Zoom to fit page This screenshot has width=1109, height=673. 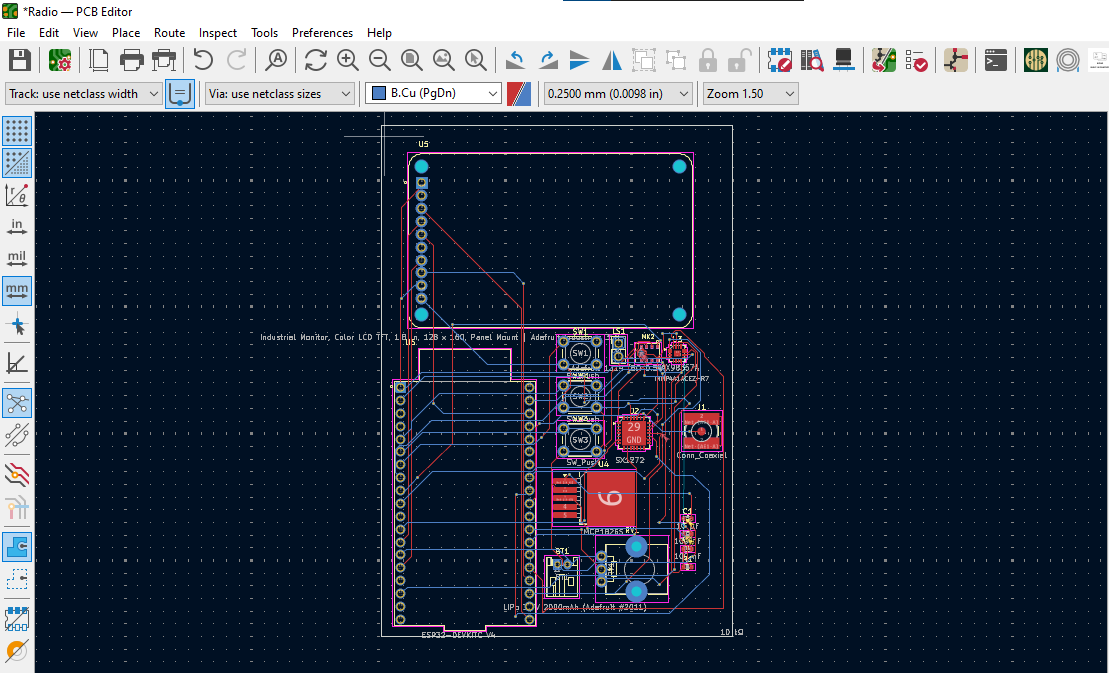click(x=412, y=60)
